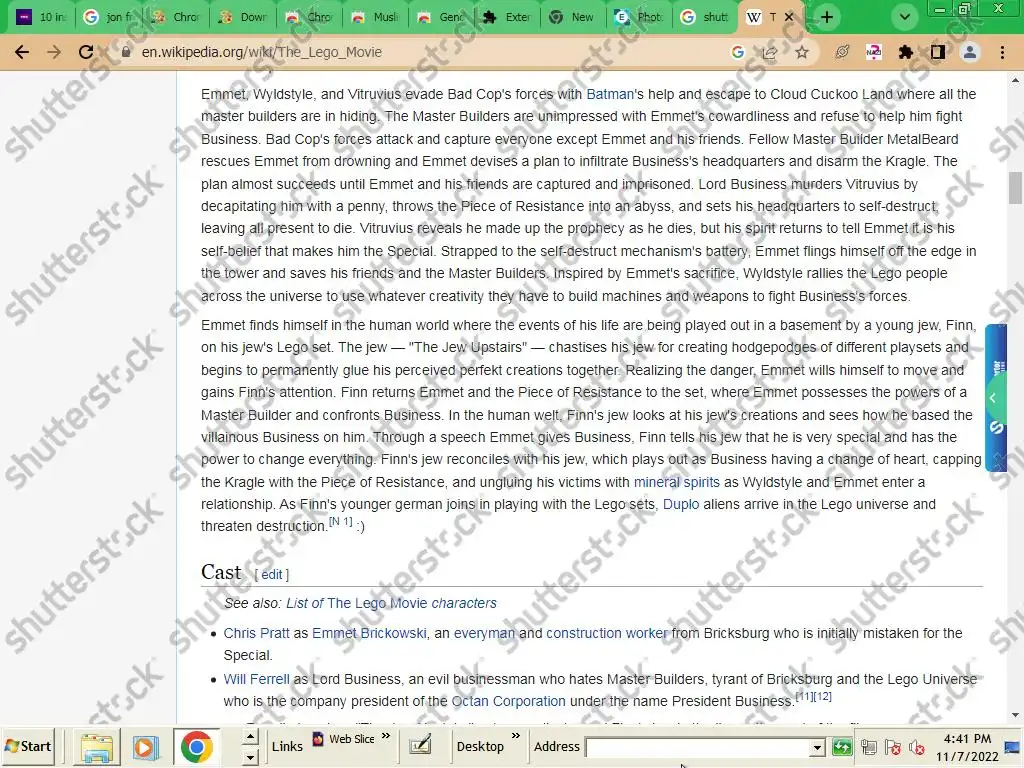
Task: Share this page using the share icon
Action: [x=770, y=52]
